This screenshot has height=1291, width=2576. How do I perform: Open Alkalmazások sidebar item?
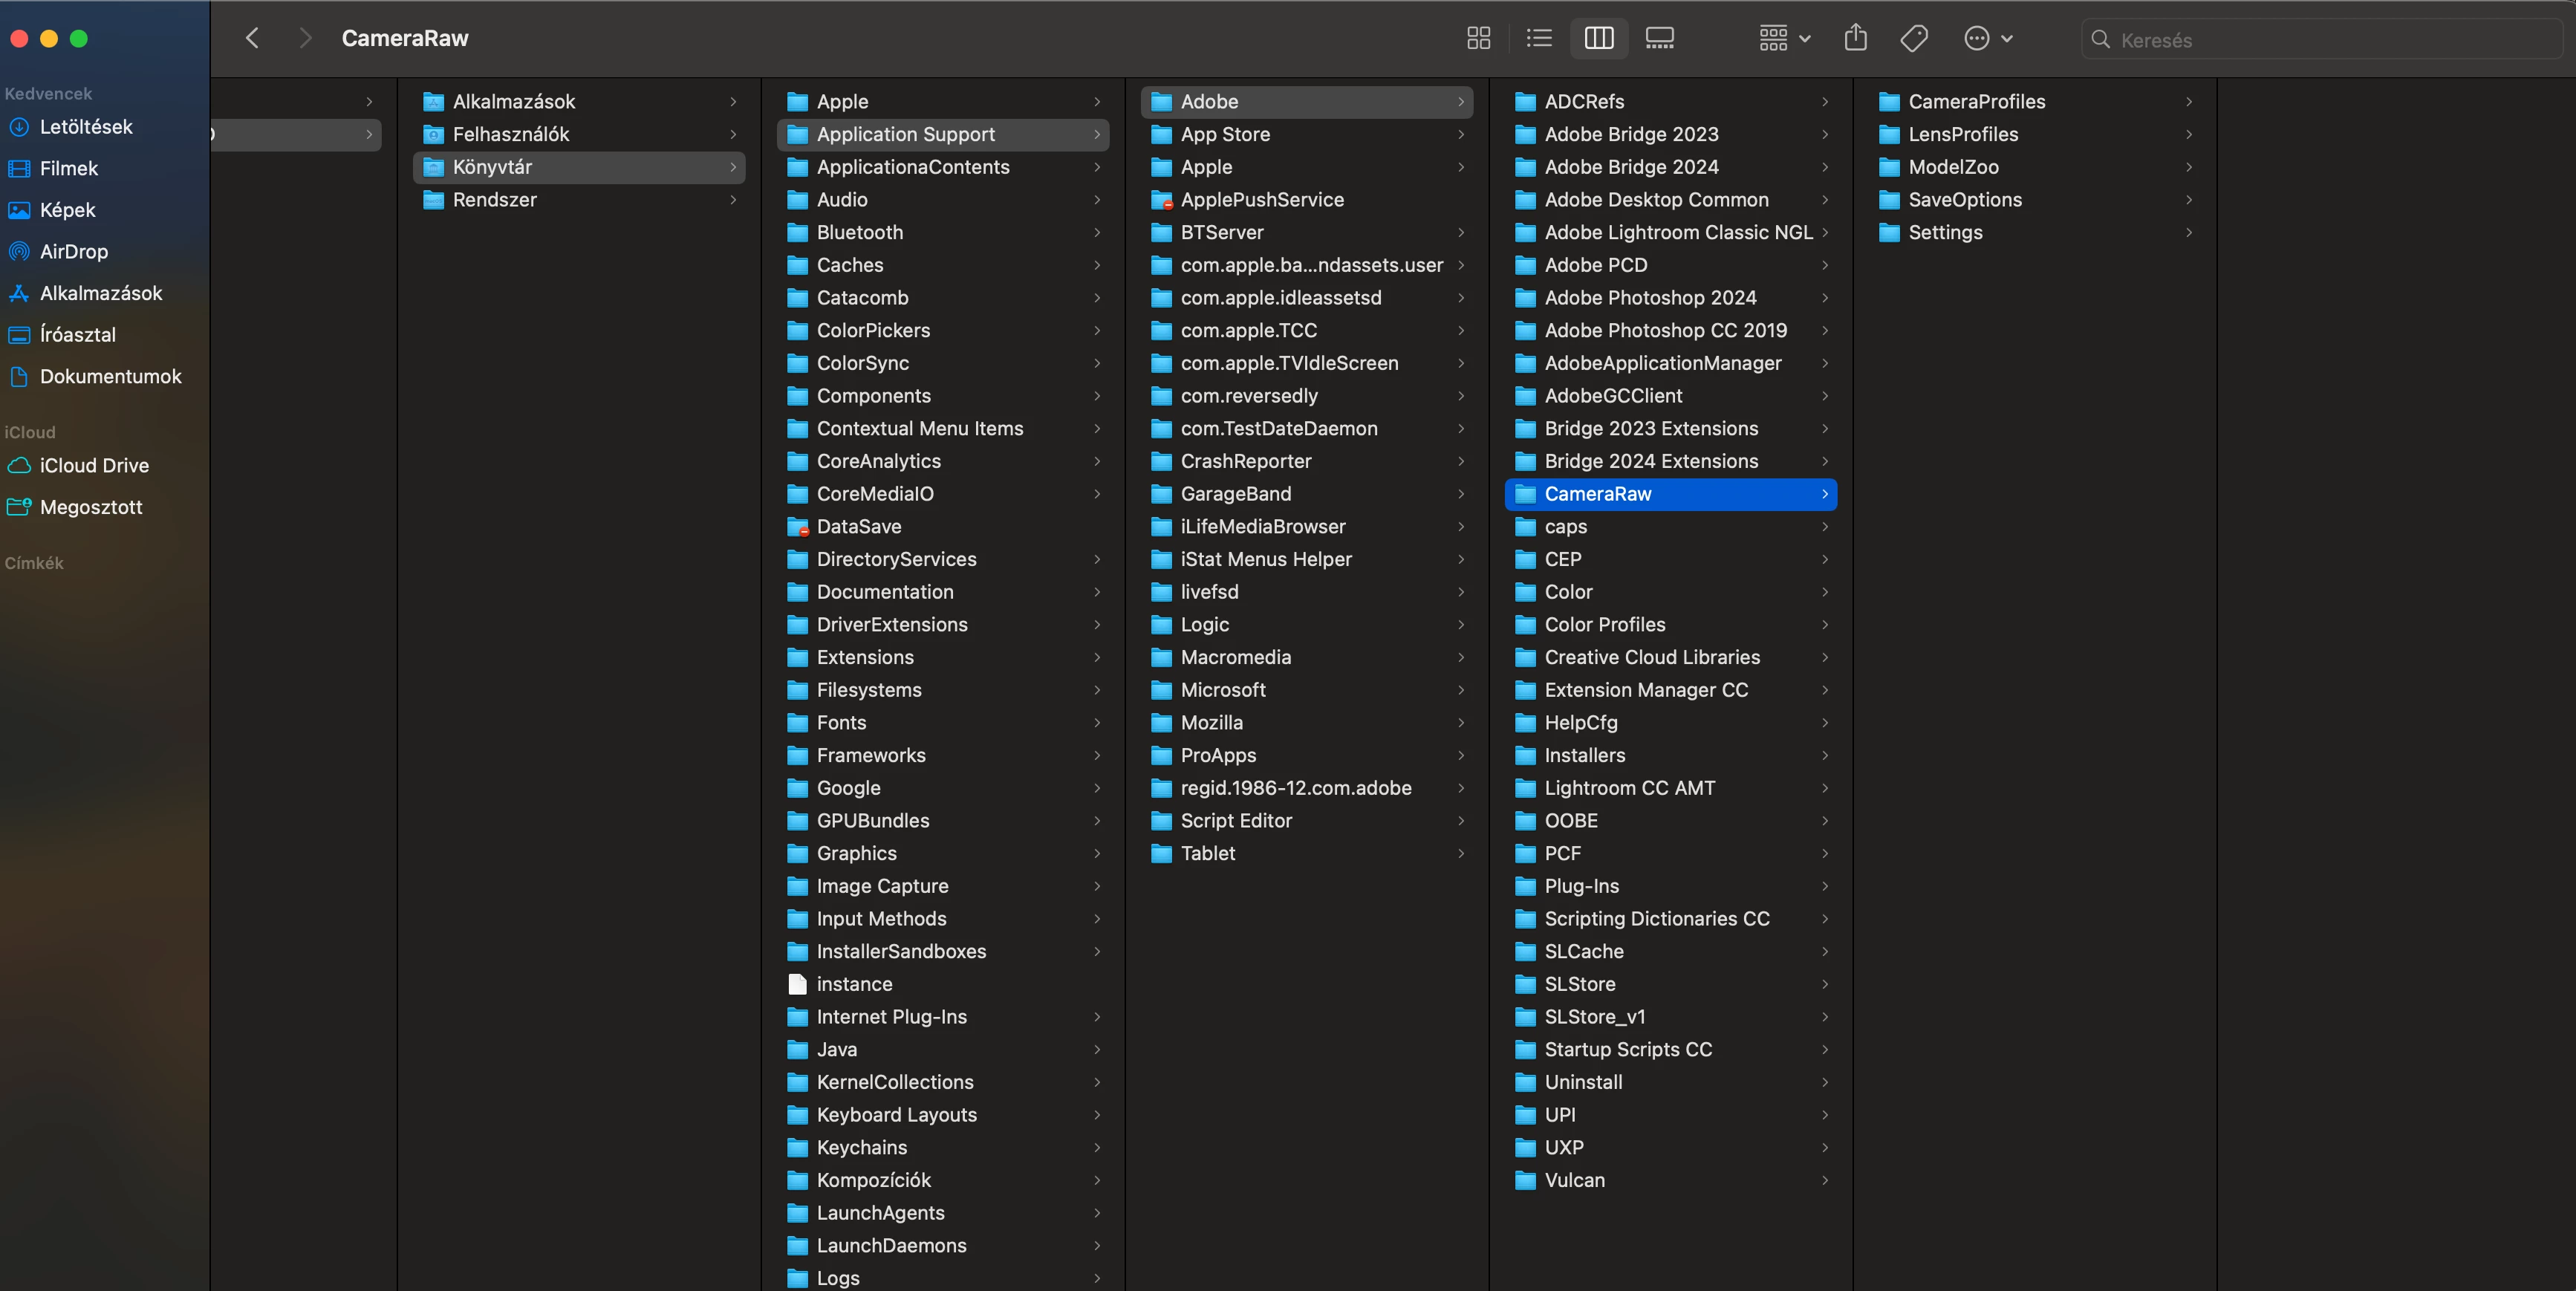click(x=100, y=293)
